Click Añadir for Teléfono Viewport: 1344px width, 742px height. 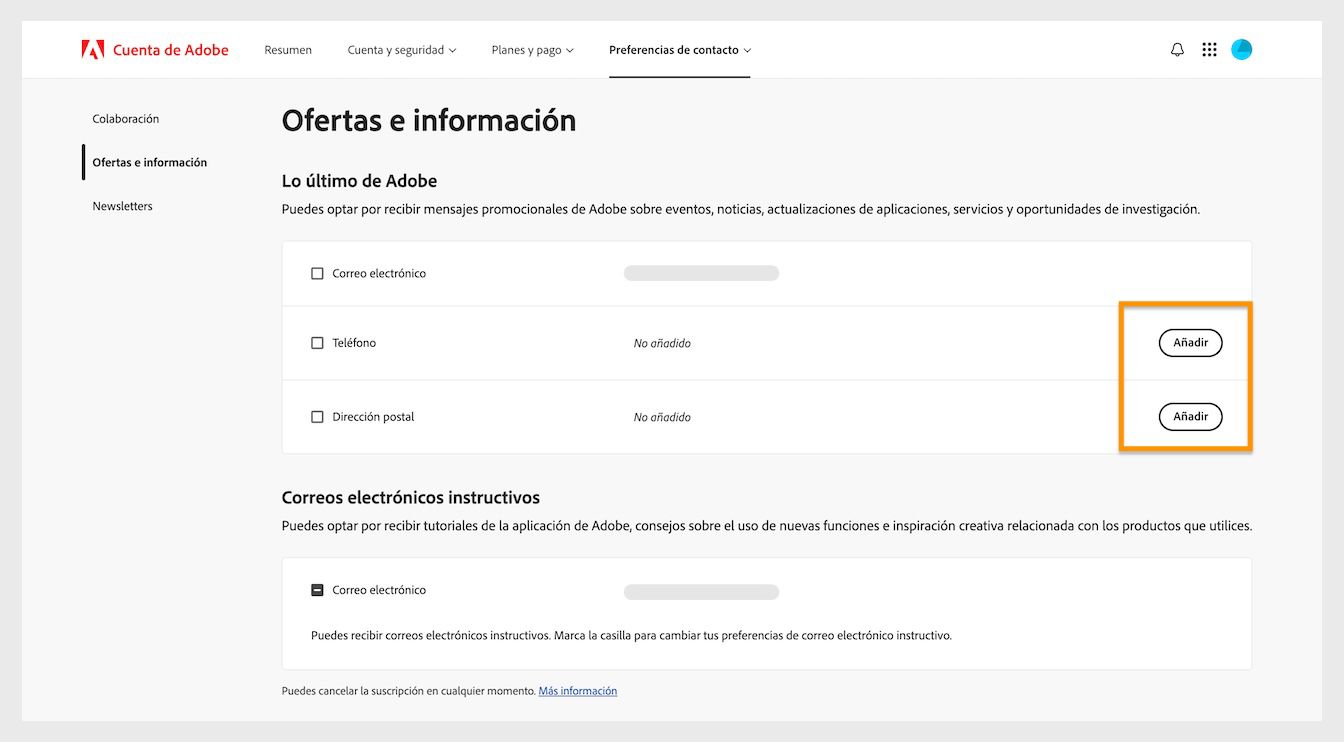tap(1190, 342)
